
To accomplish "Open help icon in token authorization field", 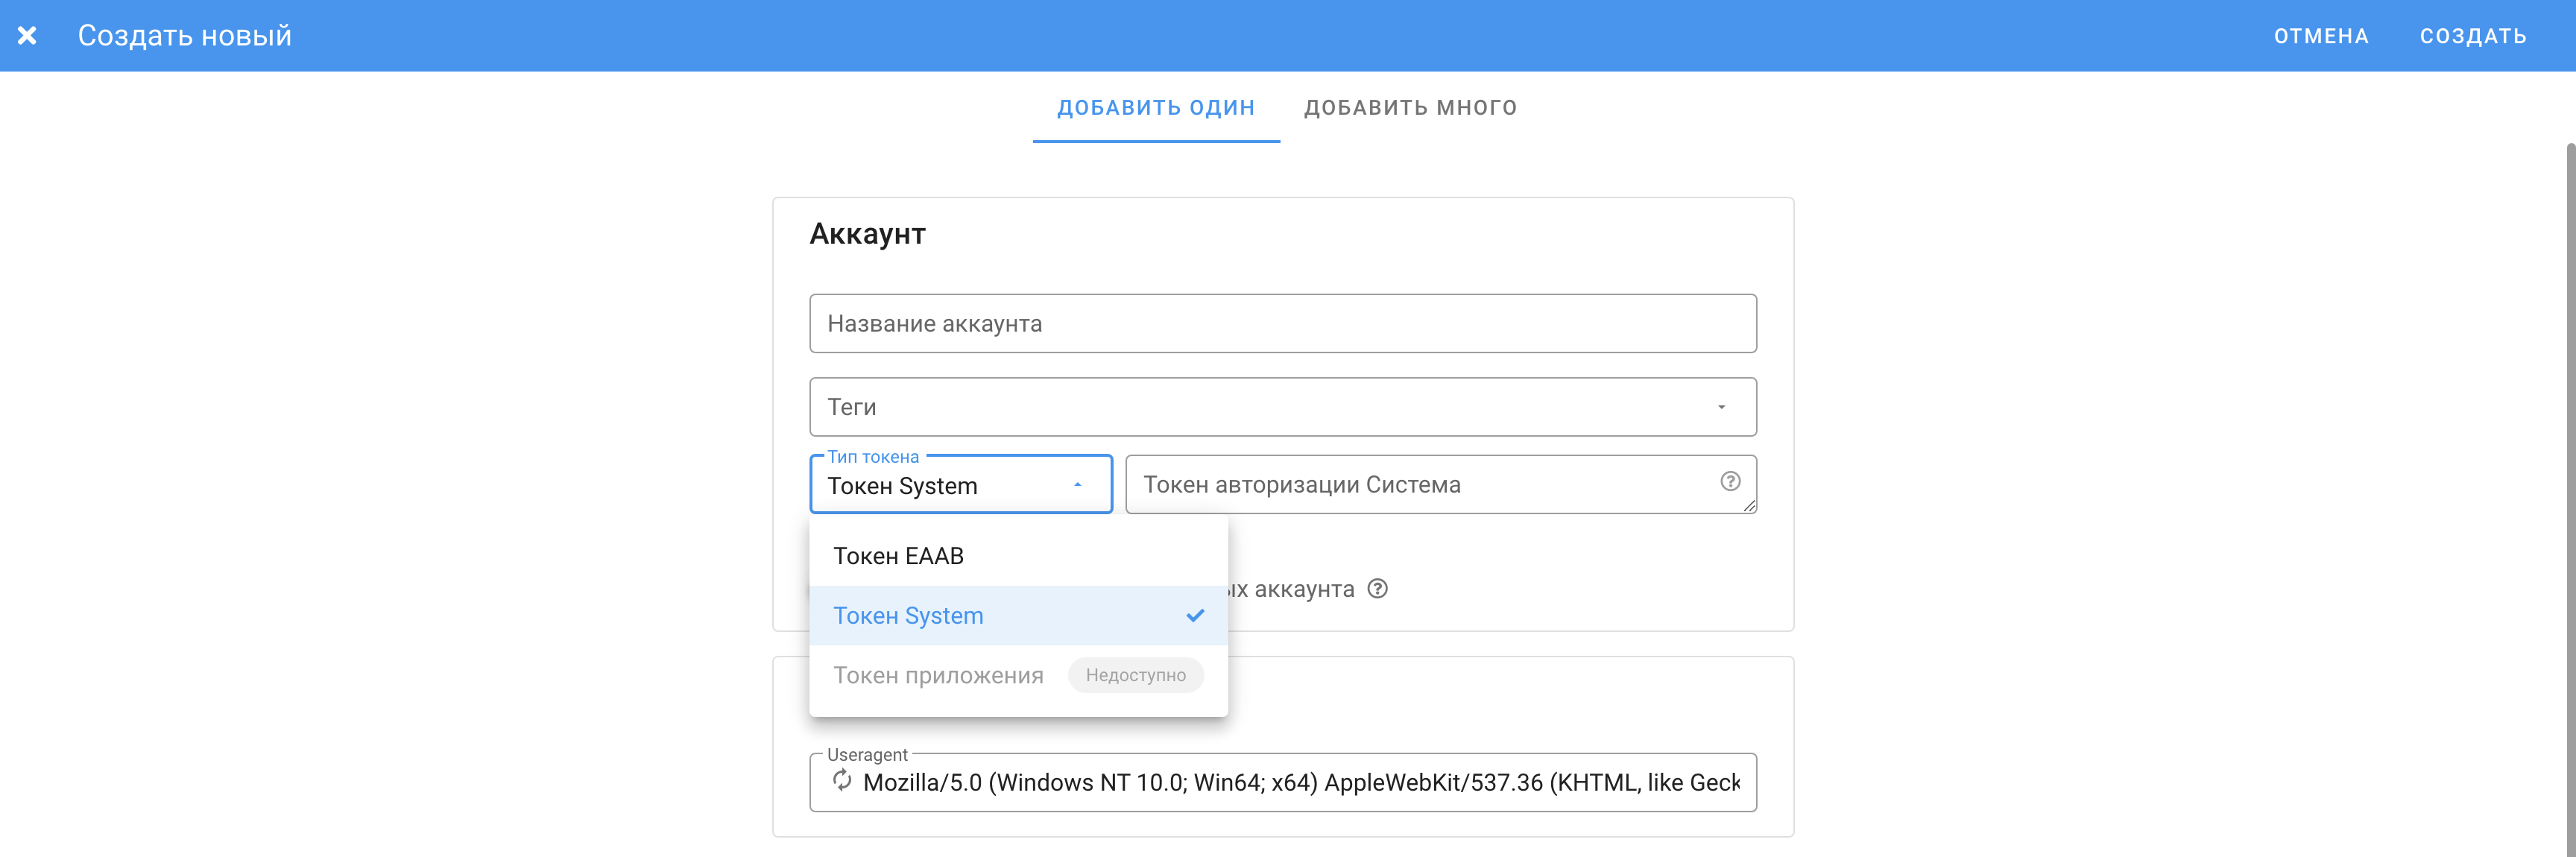I will 1730,482.
